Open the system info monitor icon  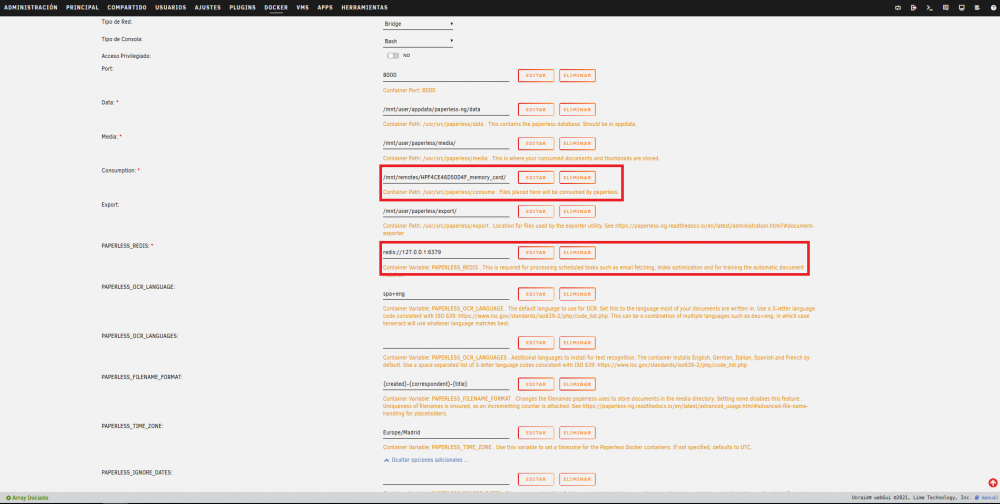coord(962,8)
